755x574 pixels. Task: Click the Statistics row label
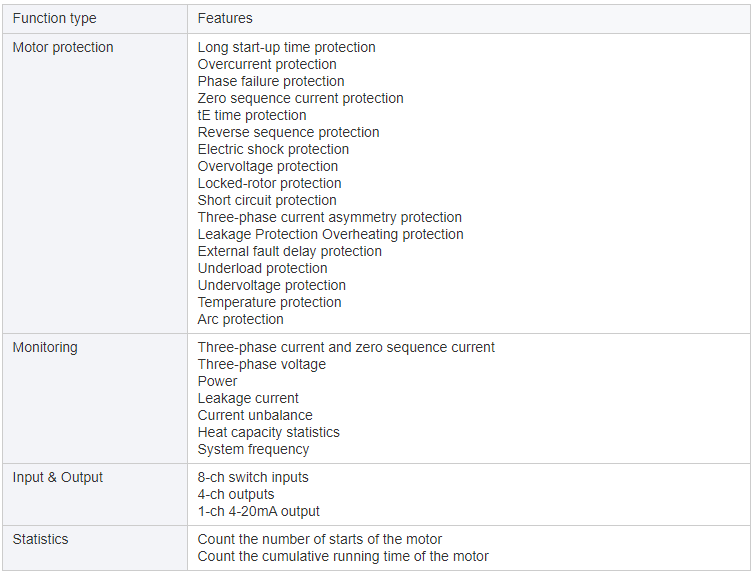(x=40, y=539)
